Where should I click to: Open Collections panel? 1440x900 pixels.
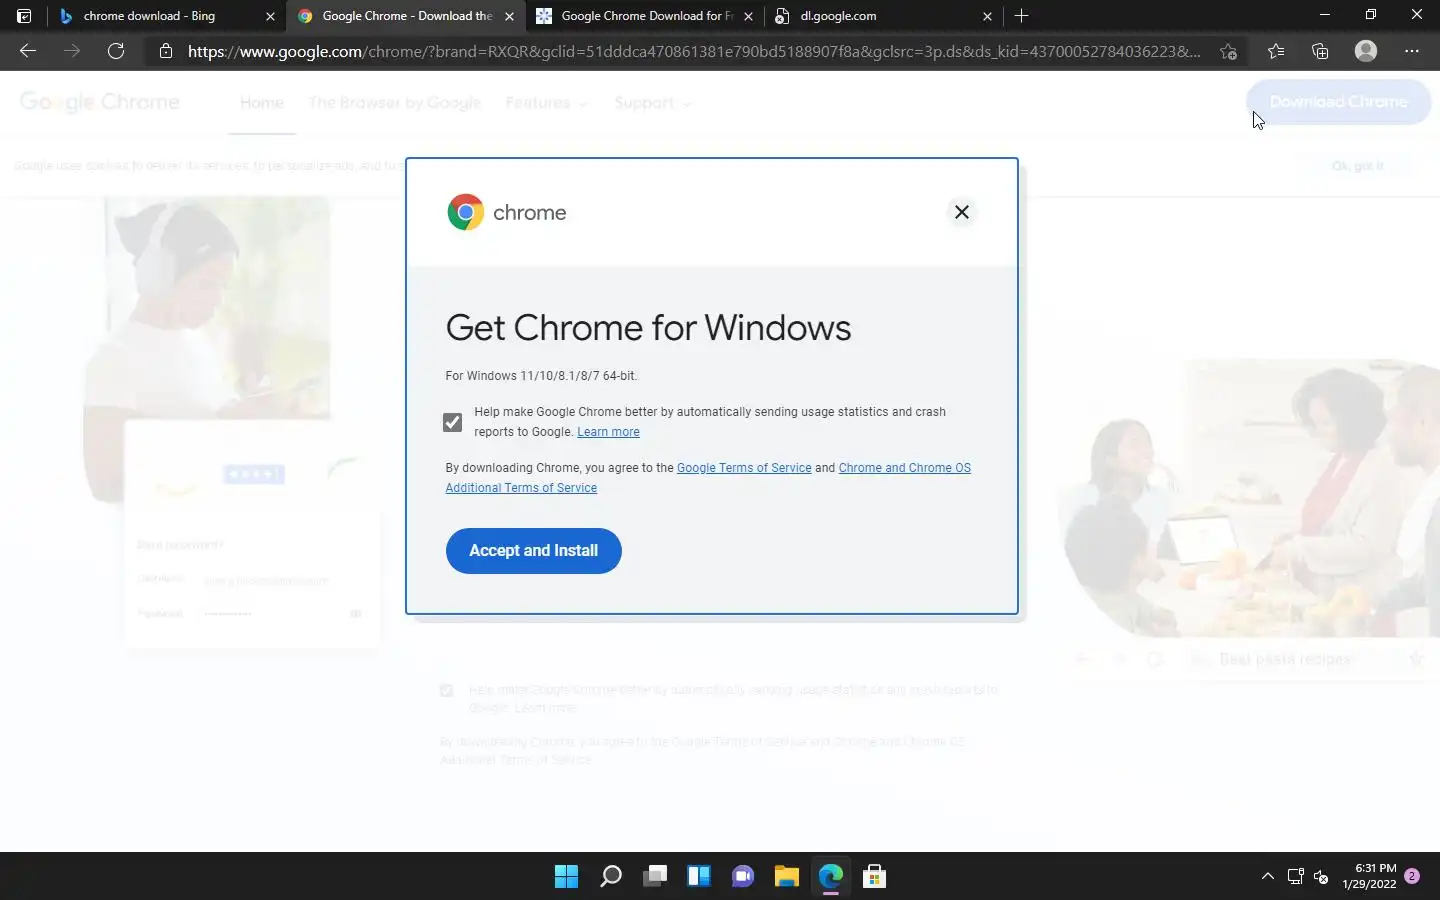pyautogui.click(x=1320, y=51)
